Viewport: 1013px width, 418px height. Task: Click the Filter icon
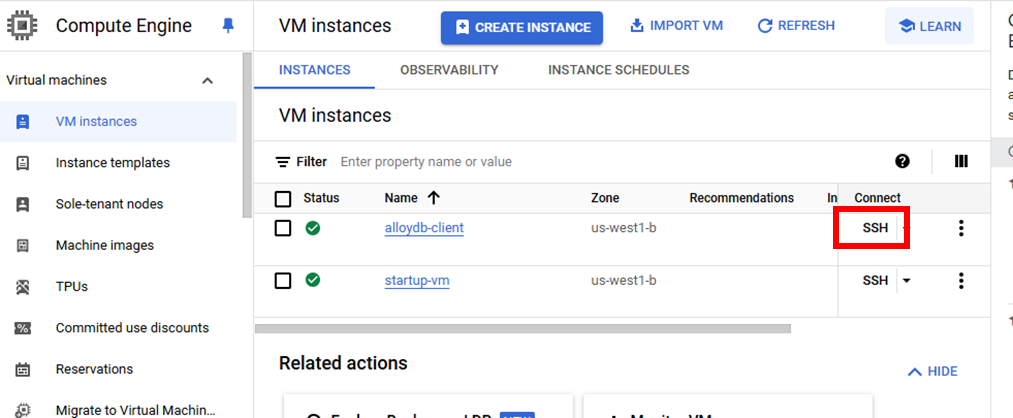[282, 162]
